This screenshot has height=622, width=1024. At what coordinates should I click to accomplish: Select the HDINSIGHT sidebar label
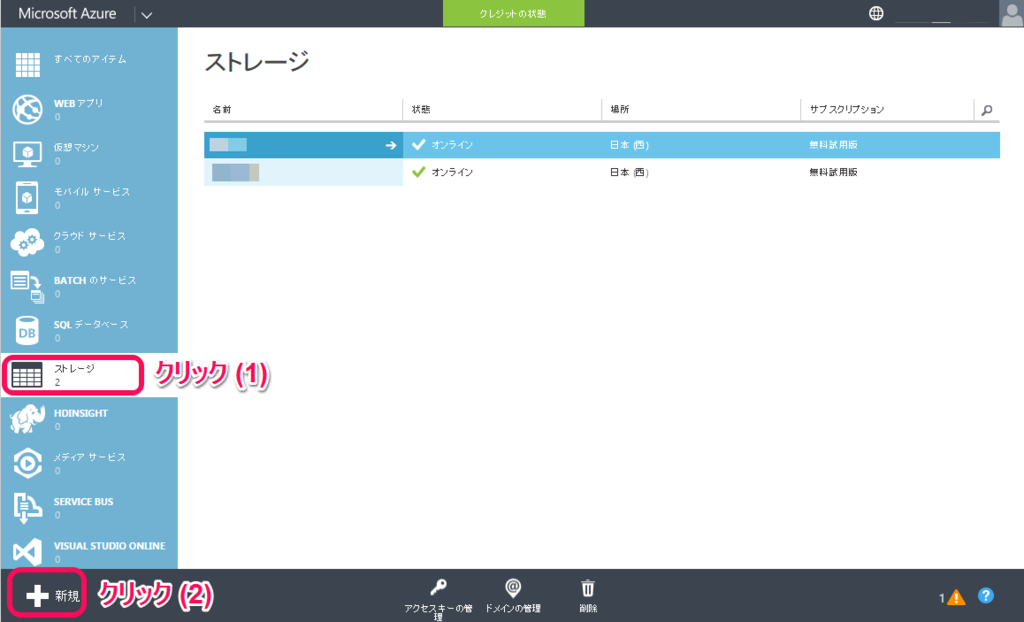81,413
